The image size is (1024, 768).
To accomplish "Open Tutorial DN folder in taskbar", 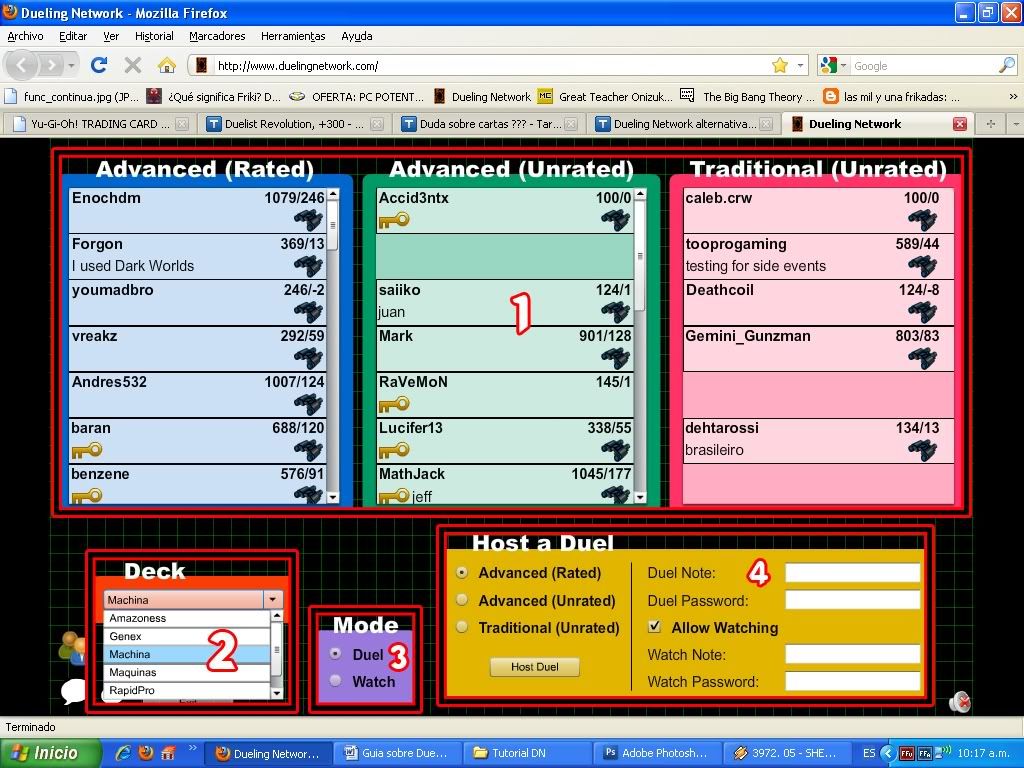I will click(526, 753).
